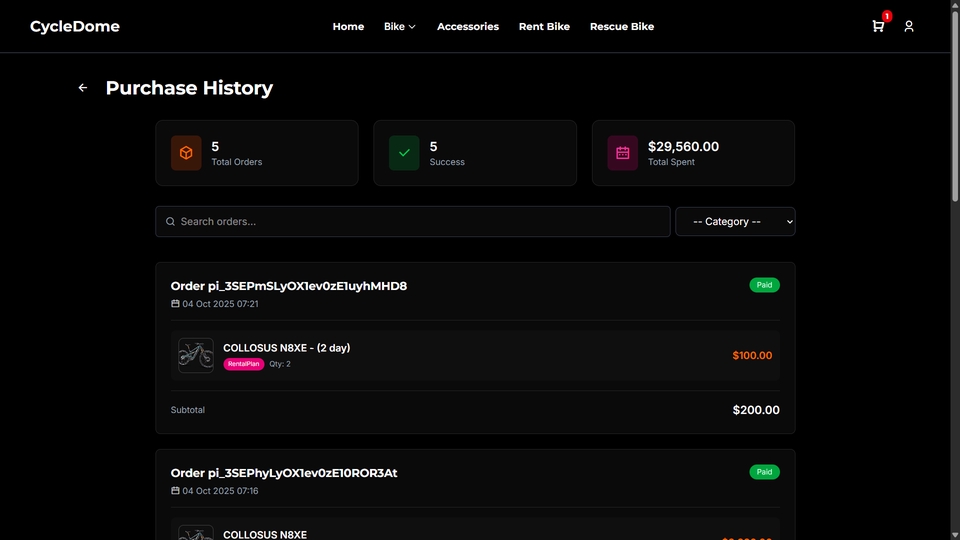Click the Paid badge on first order

click(764, 285)
